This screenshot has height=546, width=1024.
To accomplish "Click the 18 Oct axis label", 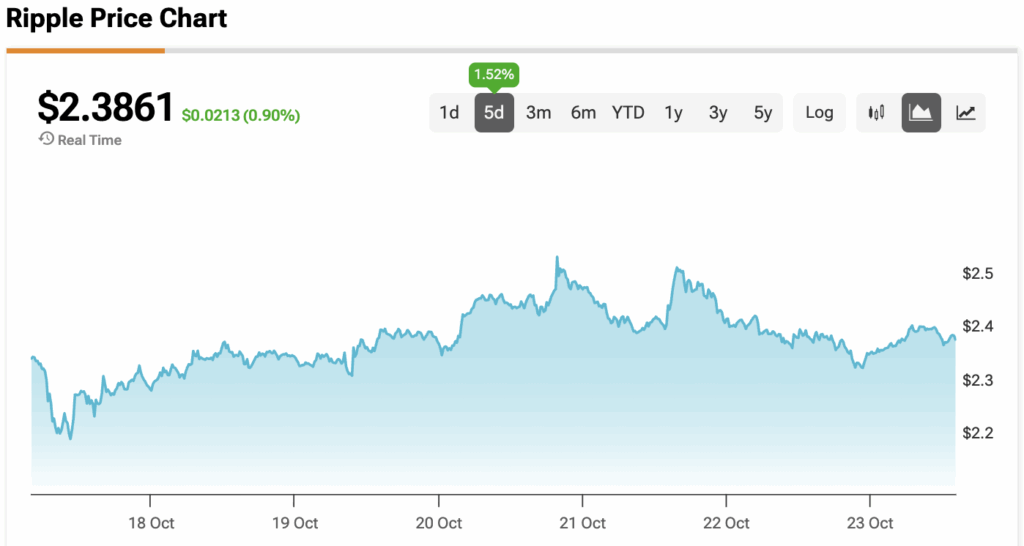I will (150, 523).
